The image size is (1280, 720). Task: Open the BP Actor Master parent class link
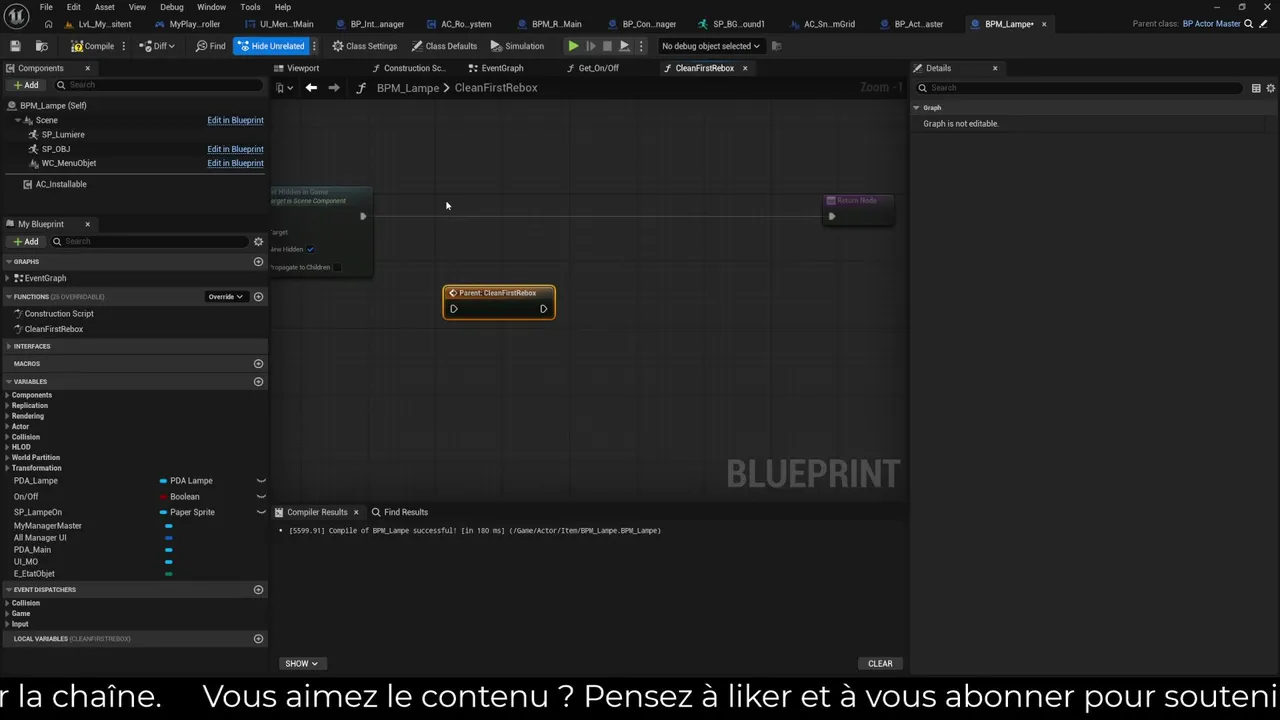click(1211, 24)
